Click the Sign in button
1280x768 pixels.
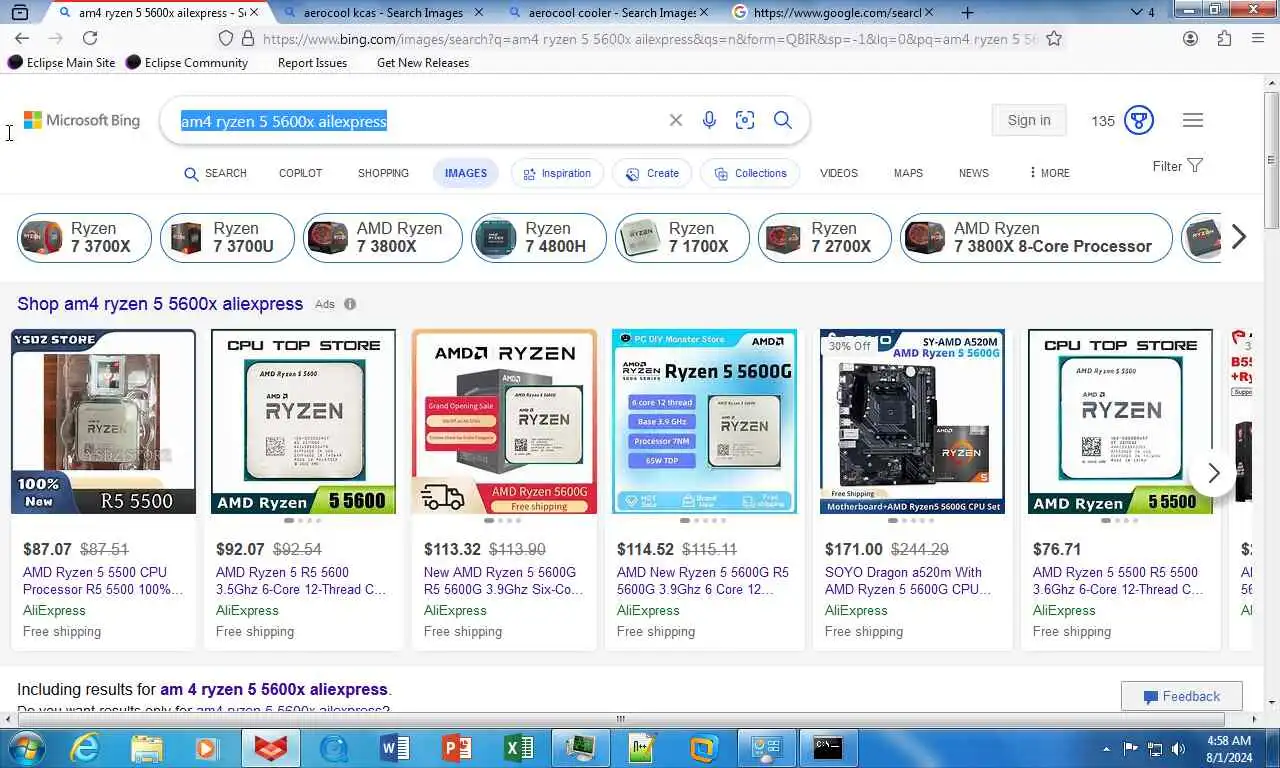click(x=1029, y=120)
